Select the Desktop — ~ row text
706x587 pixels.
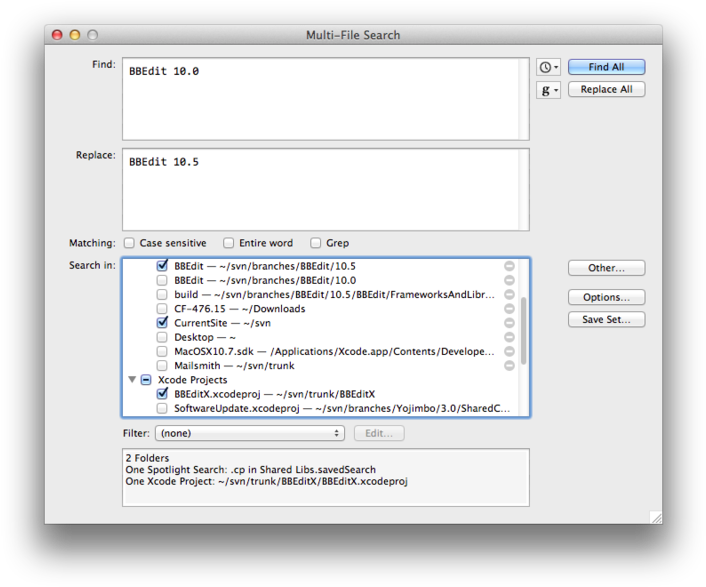tap(205, 337)
